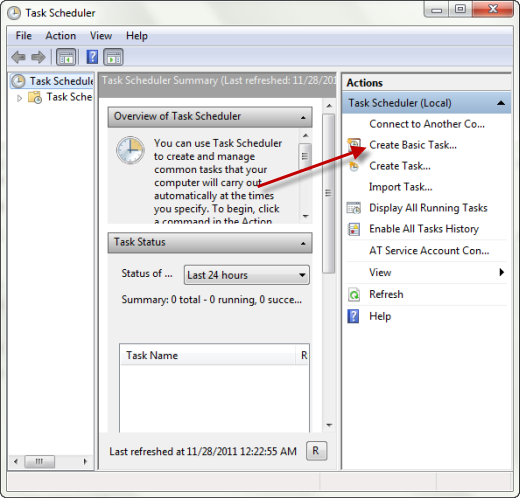Click the overview text scrollbar thumb
Screen dimensions: 520x498
305,156
